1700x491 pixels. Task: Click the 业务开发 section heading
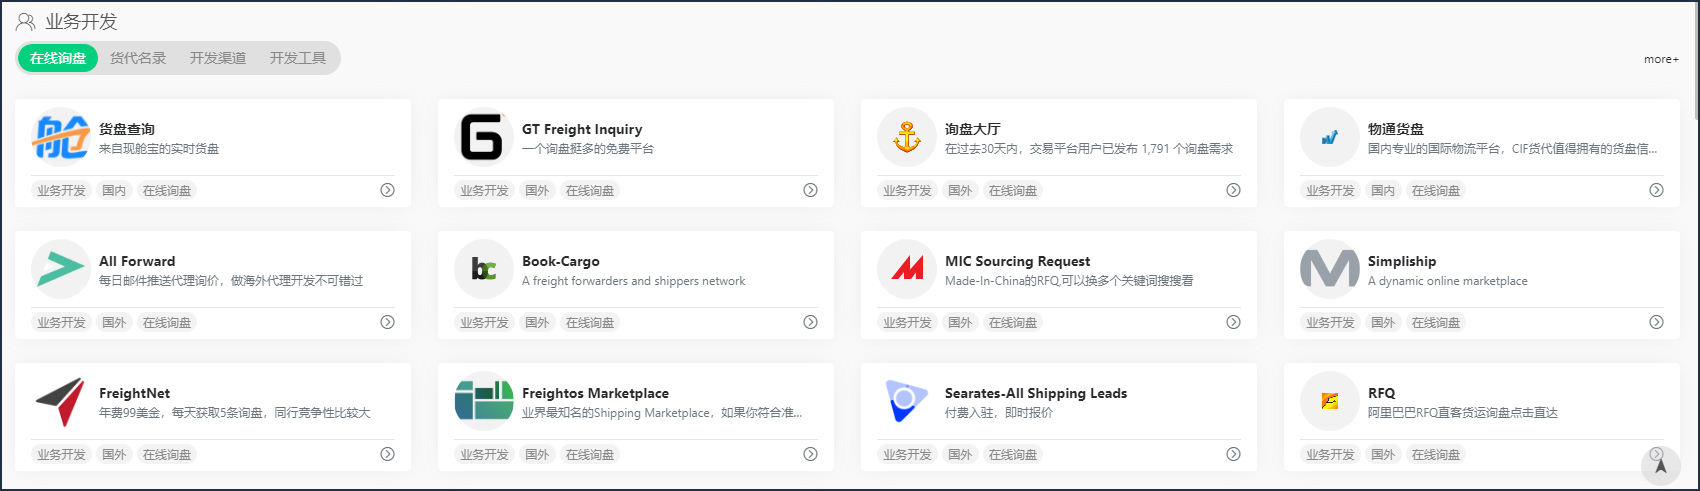[x=81, y=22]
